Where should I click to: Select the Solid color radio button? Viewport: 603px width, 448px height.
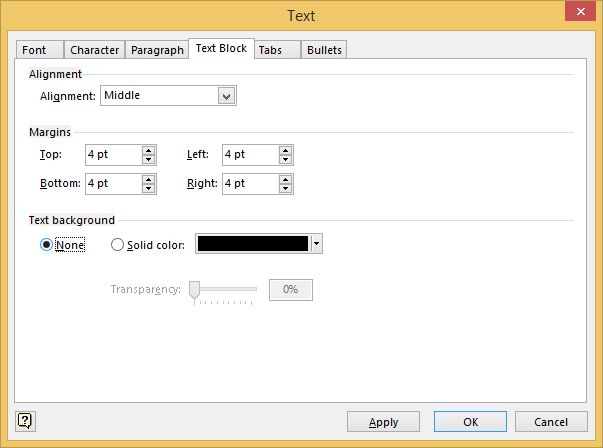(x=118, y=245)
